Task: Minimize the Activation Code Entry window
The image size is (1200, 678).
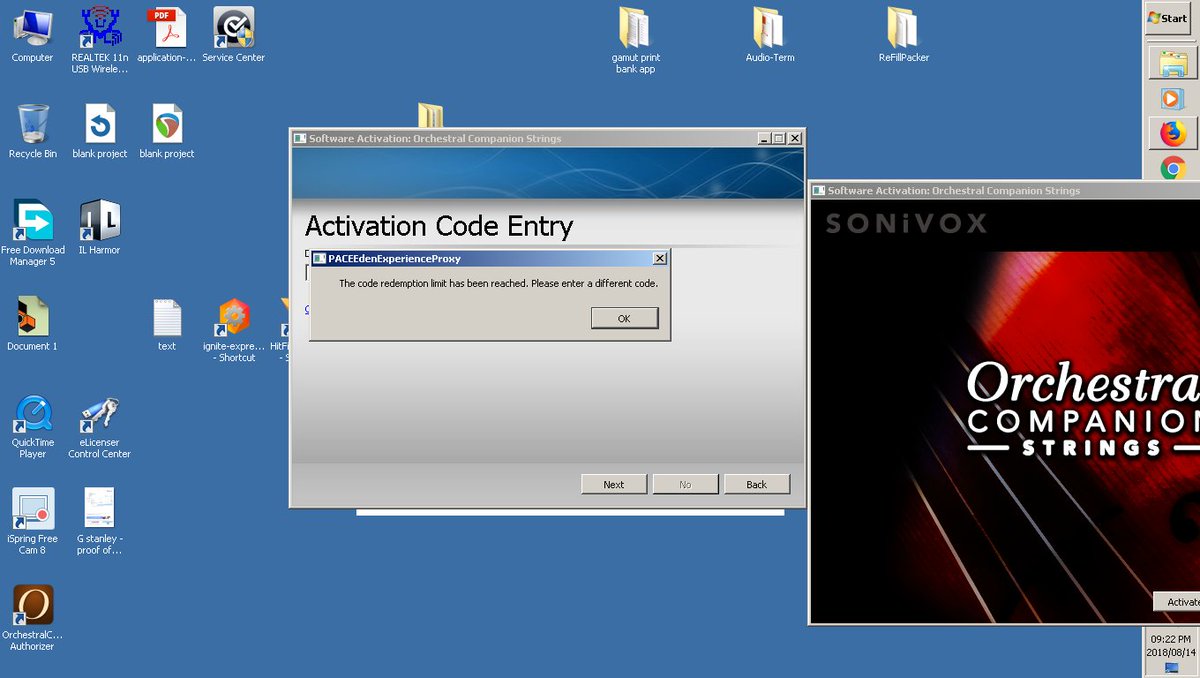Action: tap(763, 138)
